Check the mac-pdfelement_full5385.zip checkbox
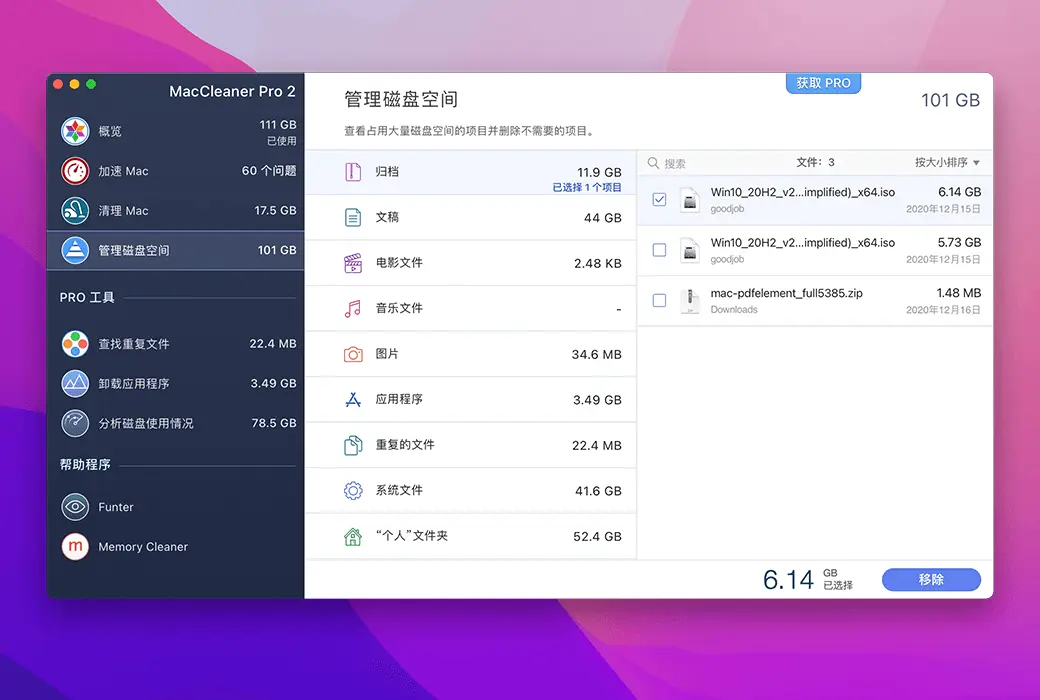This screenshot has width=1040, height=700. click(x=659, y=300)
